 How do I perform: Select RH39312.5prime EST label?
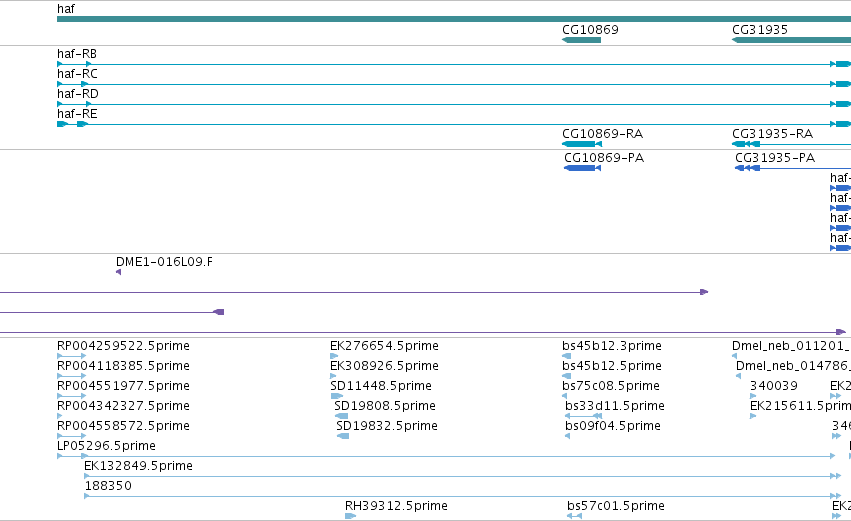[x=396, y=506]
